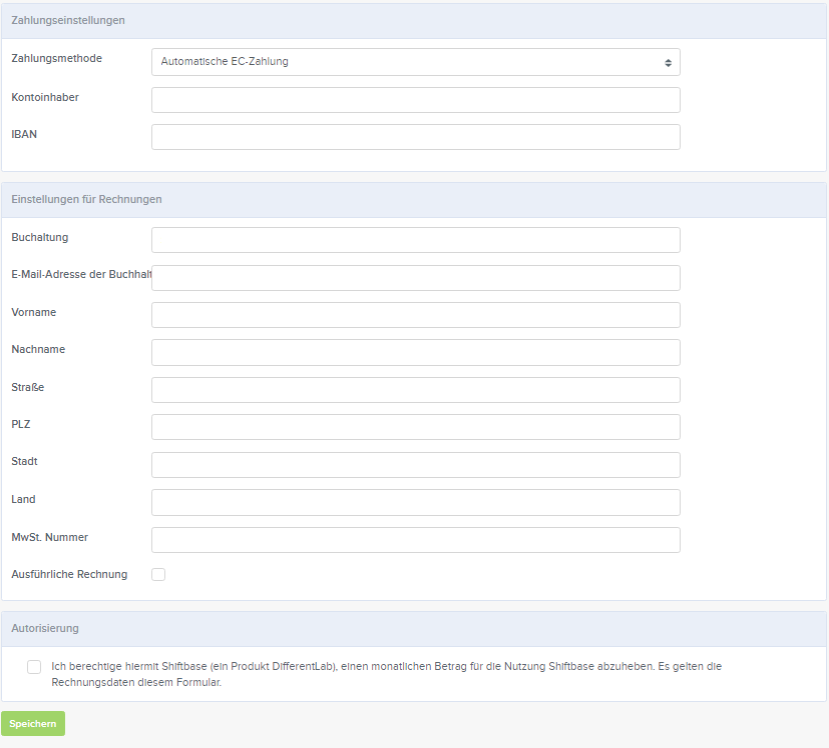
Task: Click the Autorisierung section header
Action: (x=414, y=629)
